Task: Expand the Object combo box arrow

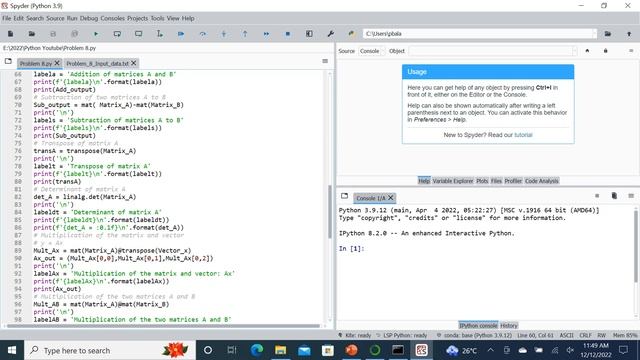Action: click(574, 51)
